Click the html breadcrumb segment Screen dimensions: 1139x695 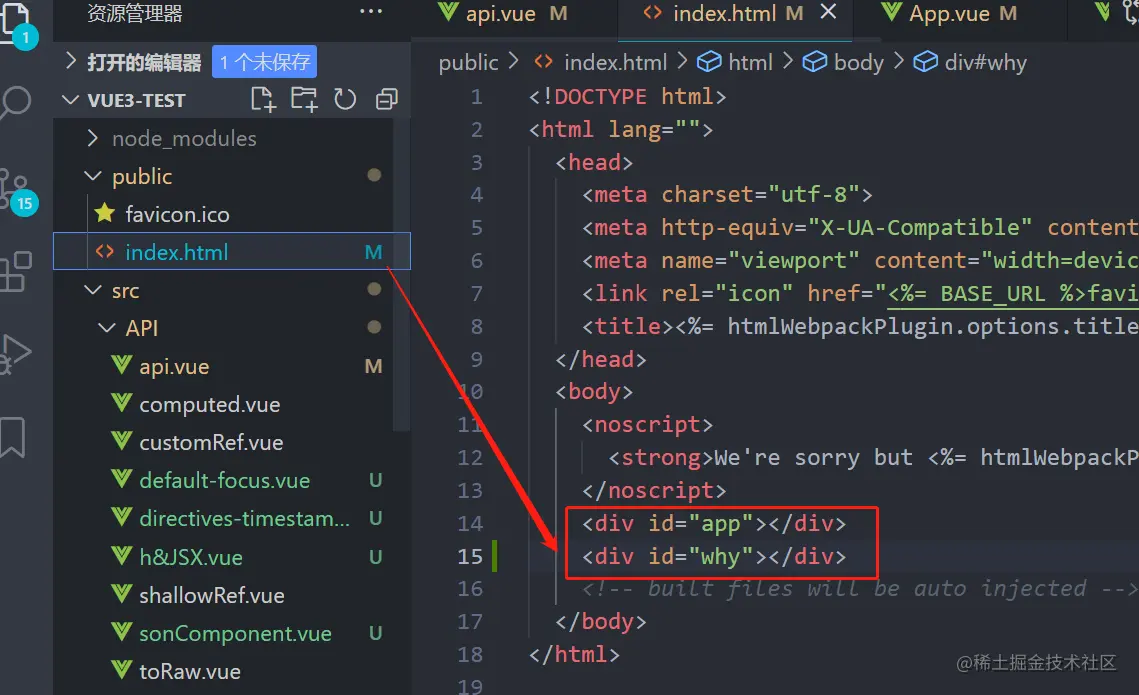coord(750,62)
